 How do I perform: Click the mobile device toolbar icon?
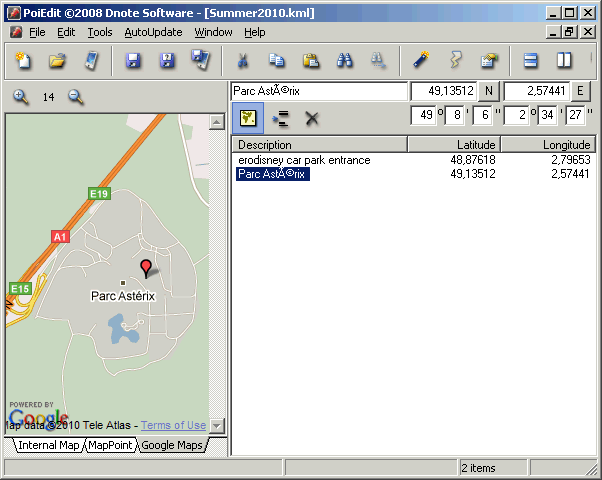[x=91, y=61]
